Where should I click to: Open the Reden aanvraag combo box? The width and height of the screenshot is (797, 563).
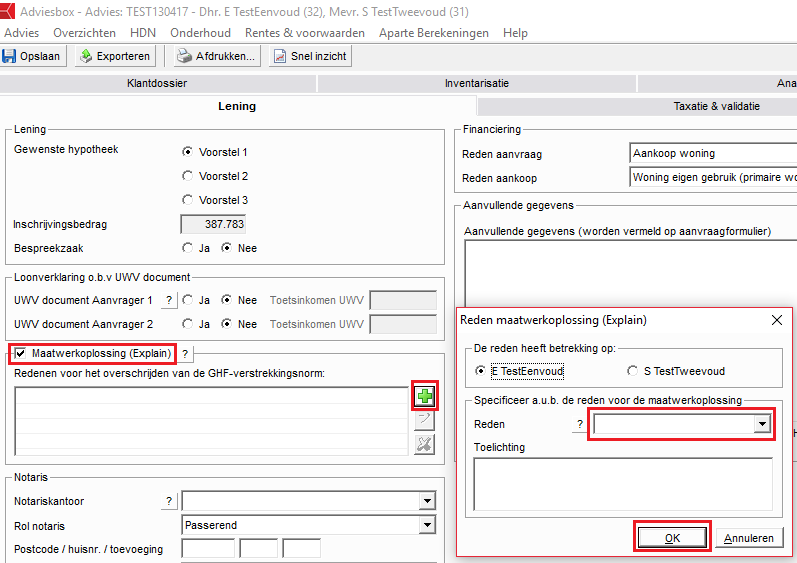(x=713, y=153)
